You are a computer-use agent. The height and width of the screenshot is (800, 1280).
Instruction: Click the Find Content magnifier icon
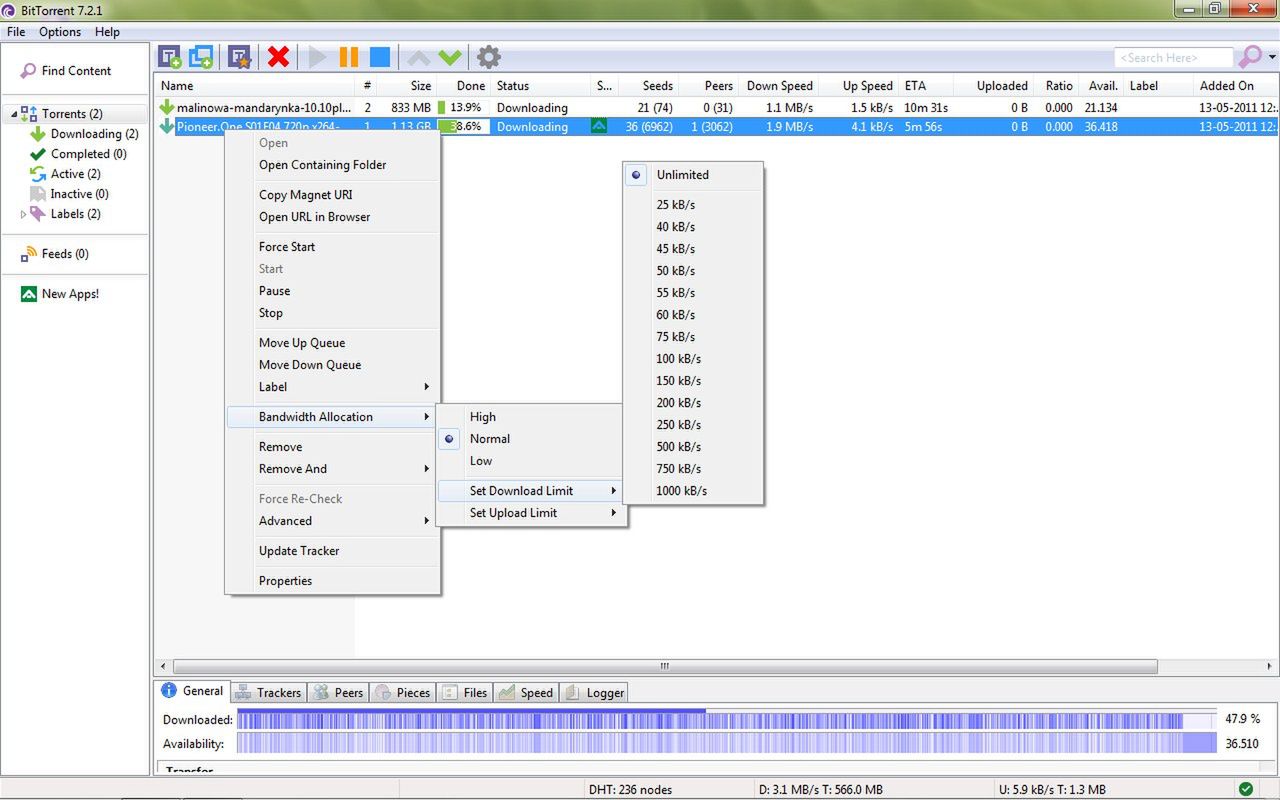point(28,71)
